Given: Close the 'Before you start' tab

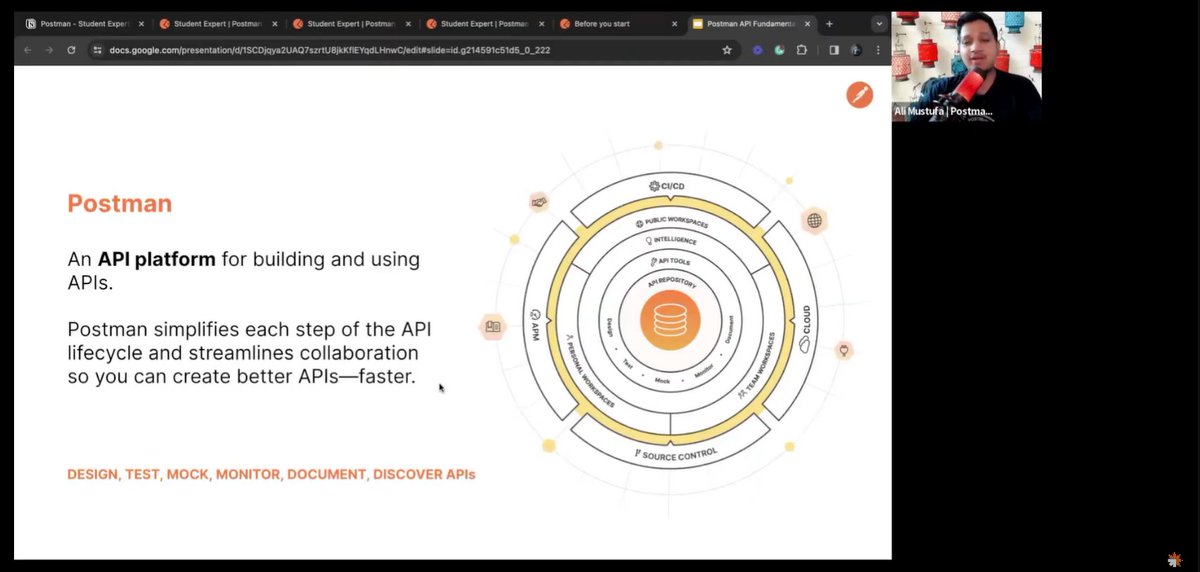Looking at the screenshot, I should pyautogui.click(x=673, y=23).
